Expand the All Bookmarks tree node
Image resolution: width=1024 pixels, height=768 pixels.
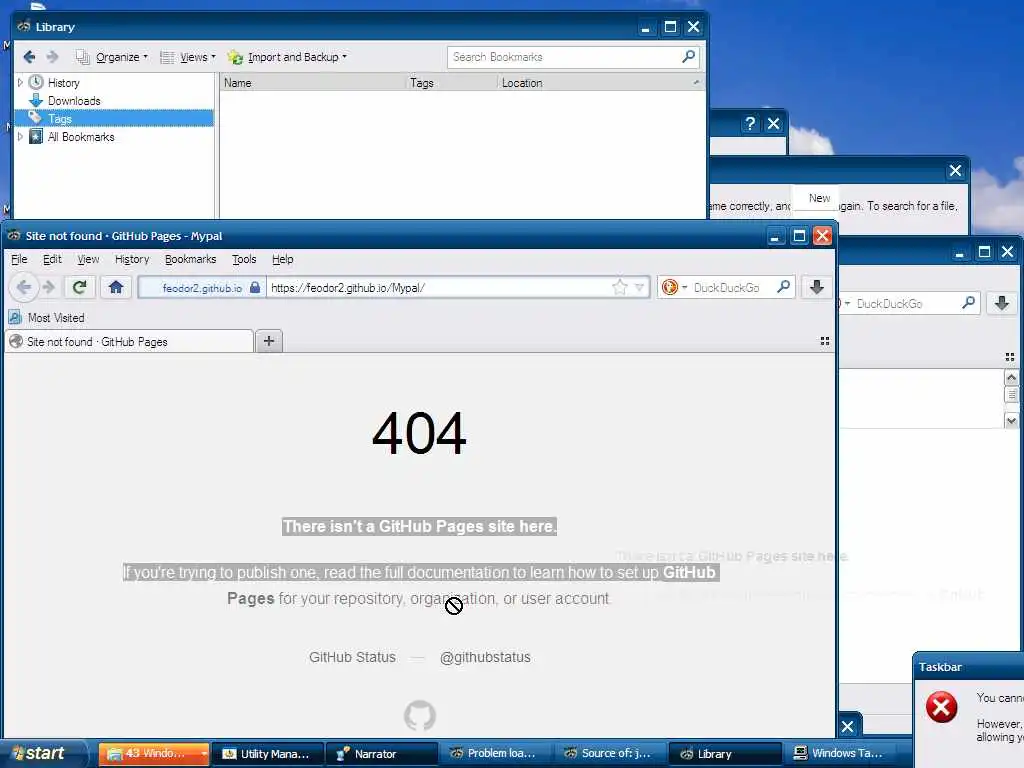click(x=20, y=136)
